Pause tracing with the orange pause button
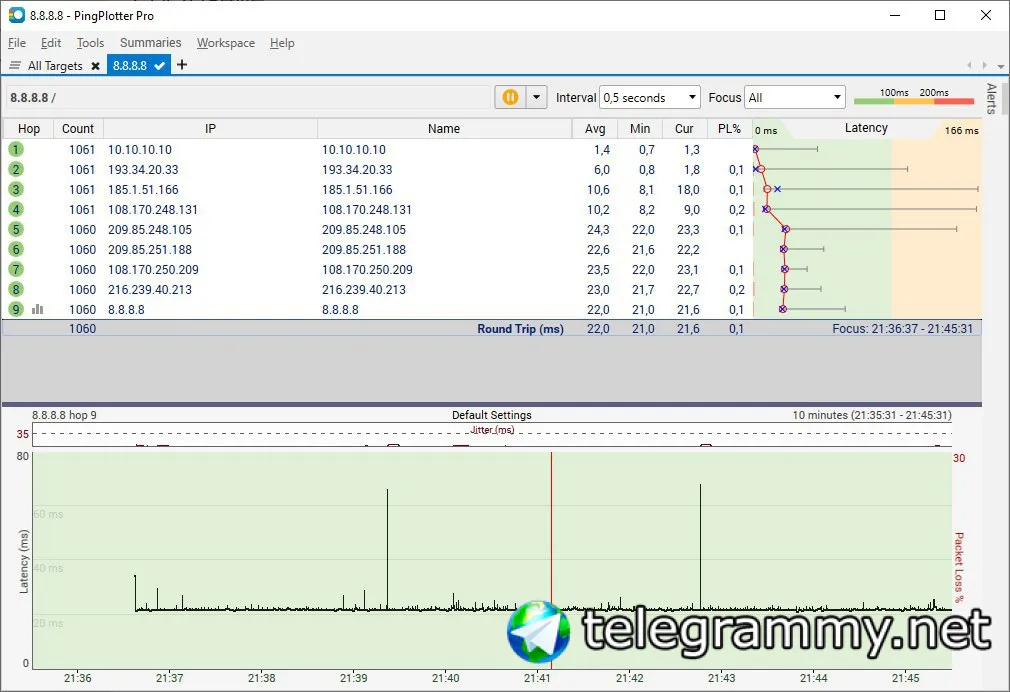Viewport: 1010px width, 692px height. 510,97
